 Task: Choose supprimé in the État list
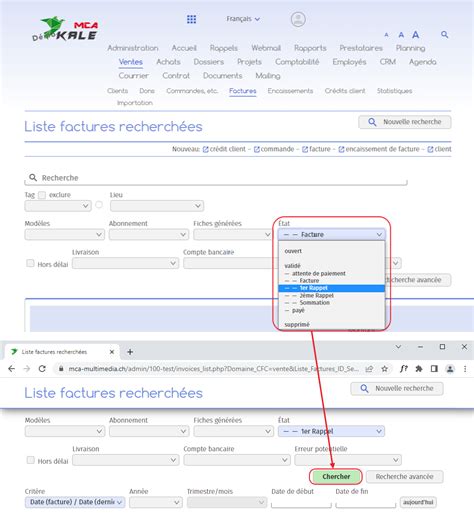coord(331,324)
